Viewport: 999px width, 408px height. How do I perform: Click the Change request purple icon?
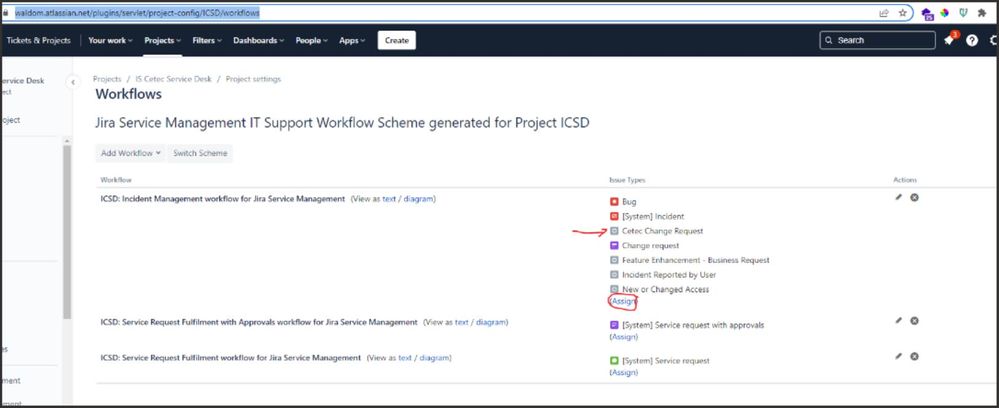point(614,245)
